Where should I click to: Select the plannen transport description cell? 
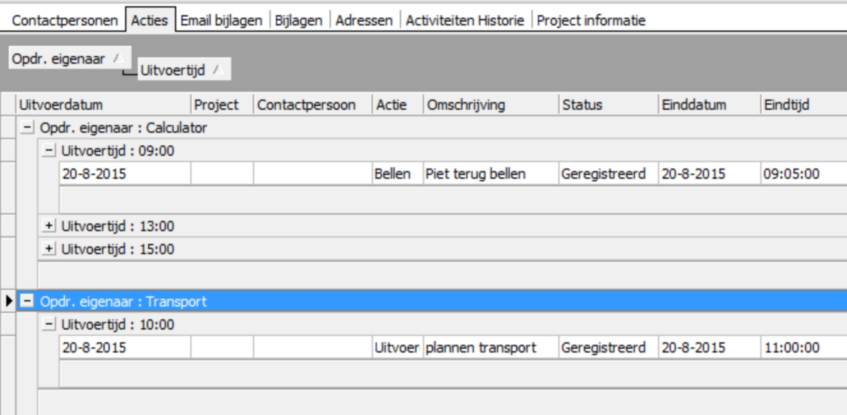coord(490,347)
